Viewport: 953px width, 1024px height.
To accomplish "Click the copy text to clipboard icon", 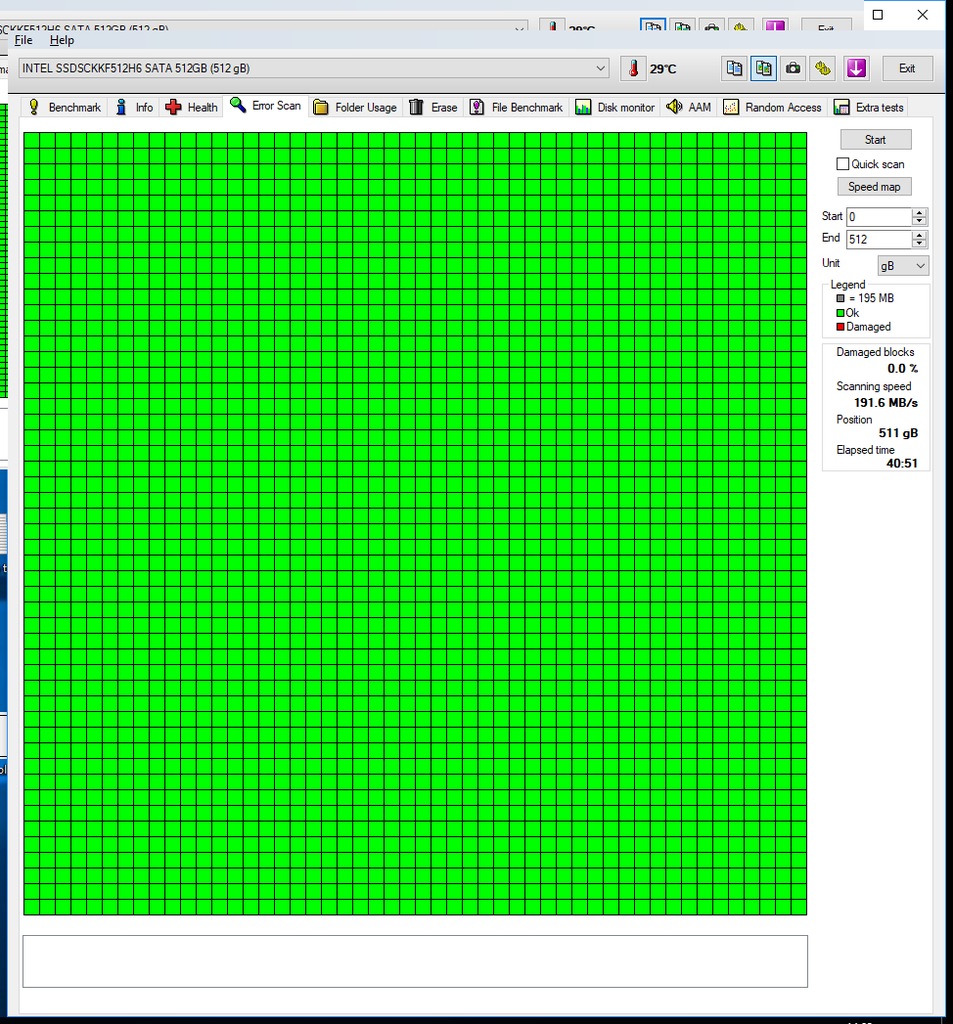I will 734,69.
